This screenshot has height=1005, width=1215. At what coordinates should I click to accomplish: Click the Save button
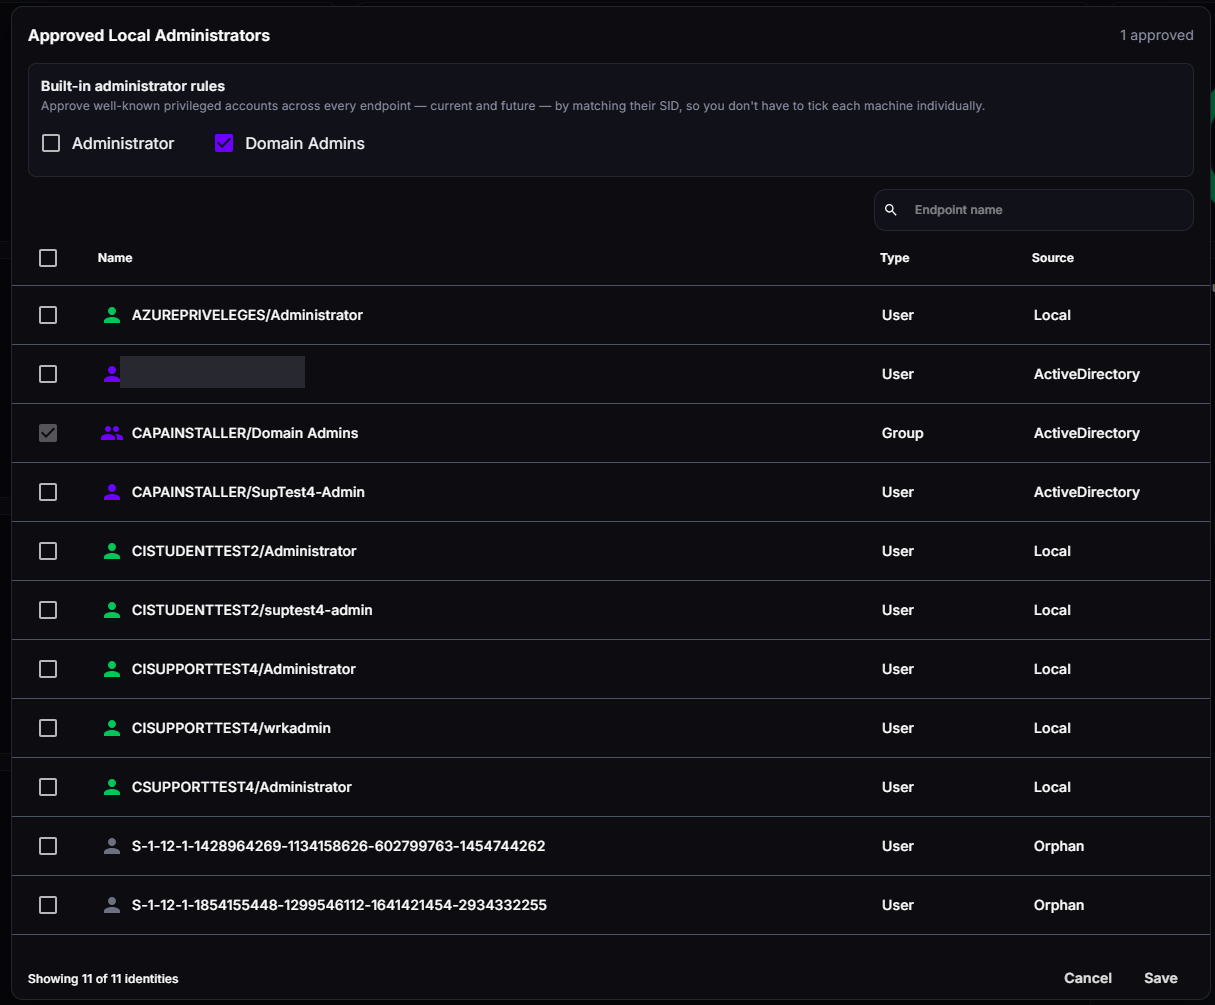[1161, 978]
